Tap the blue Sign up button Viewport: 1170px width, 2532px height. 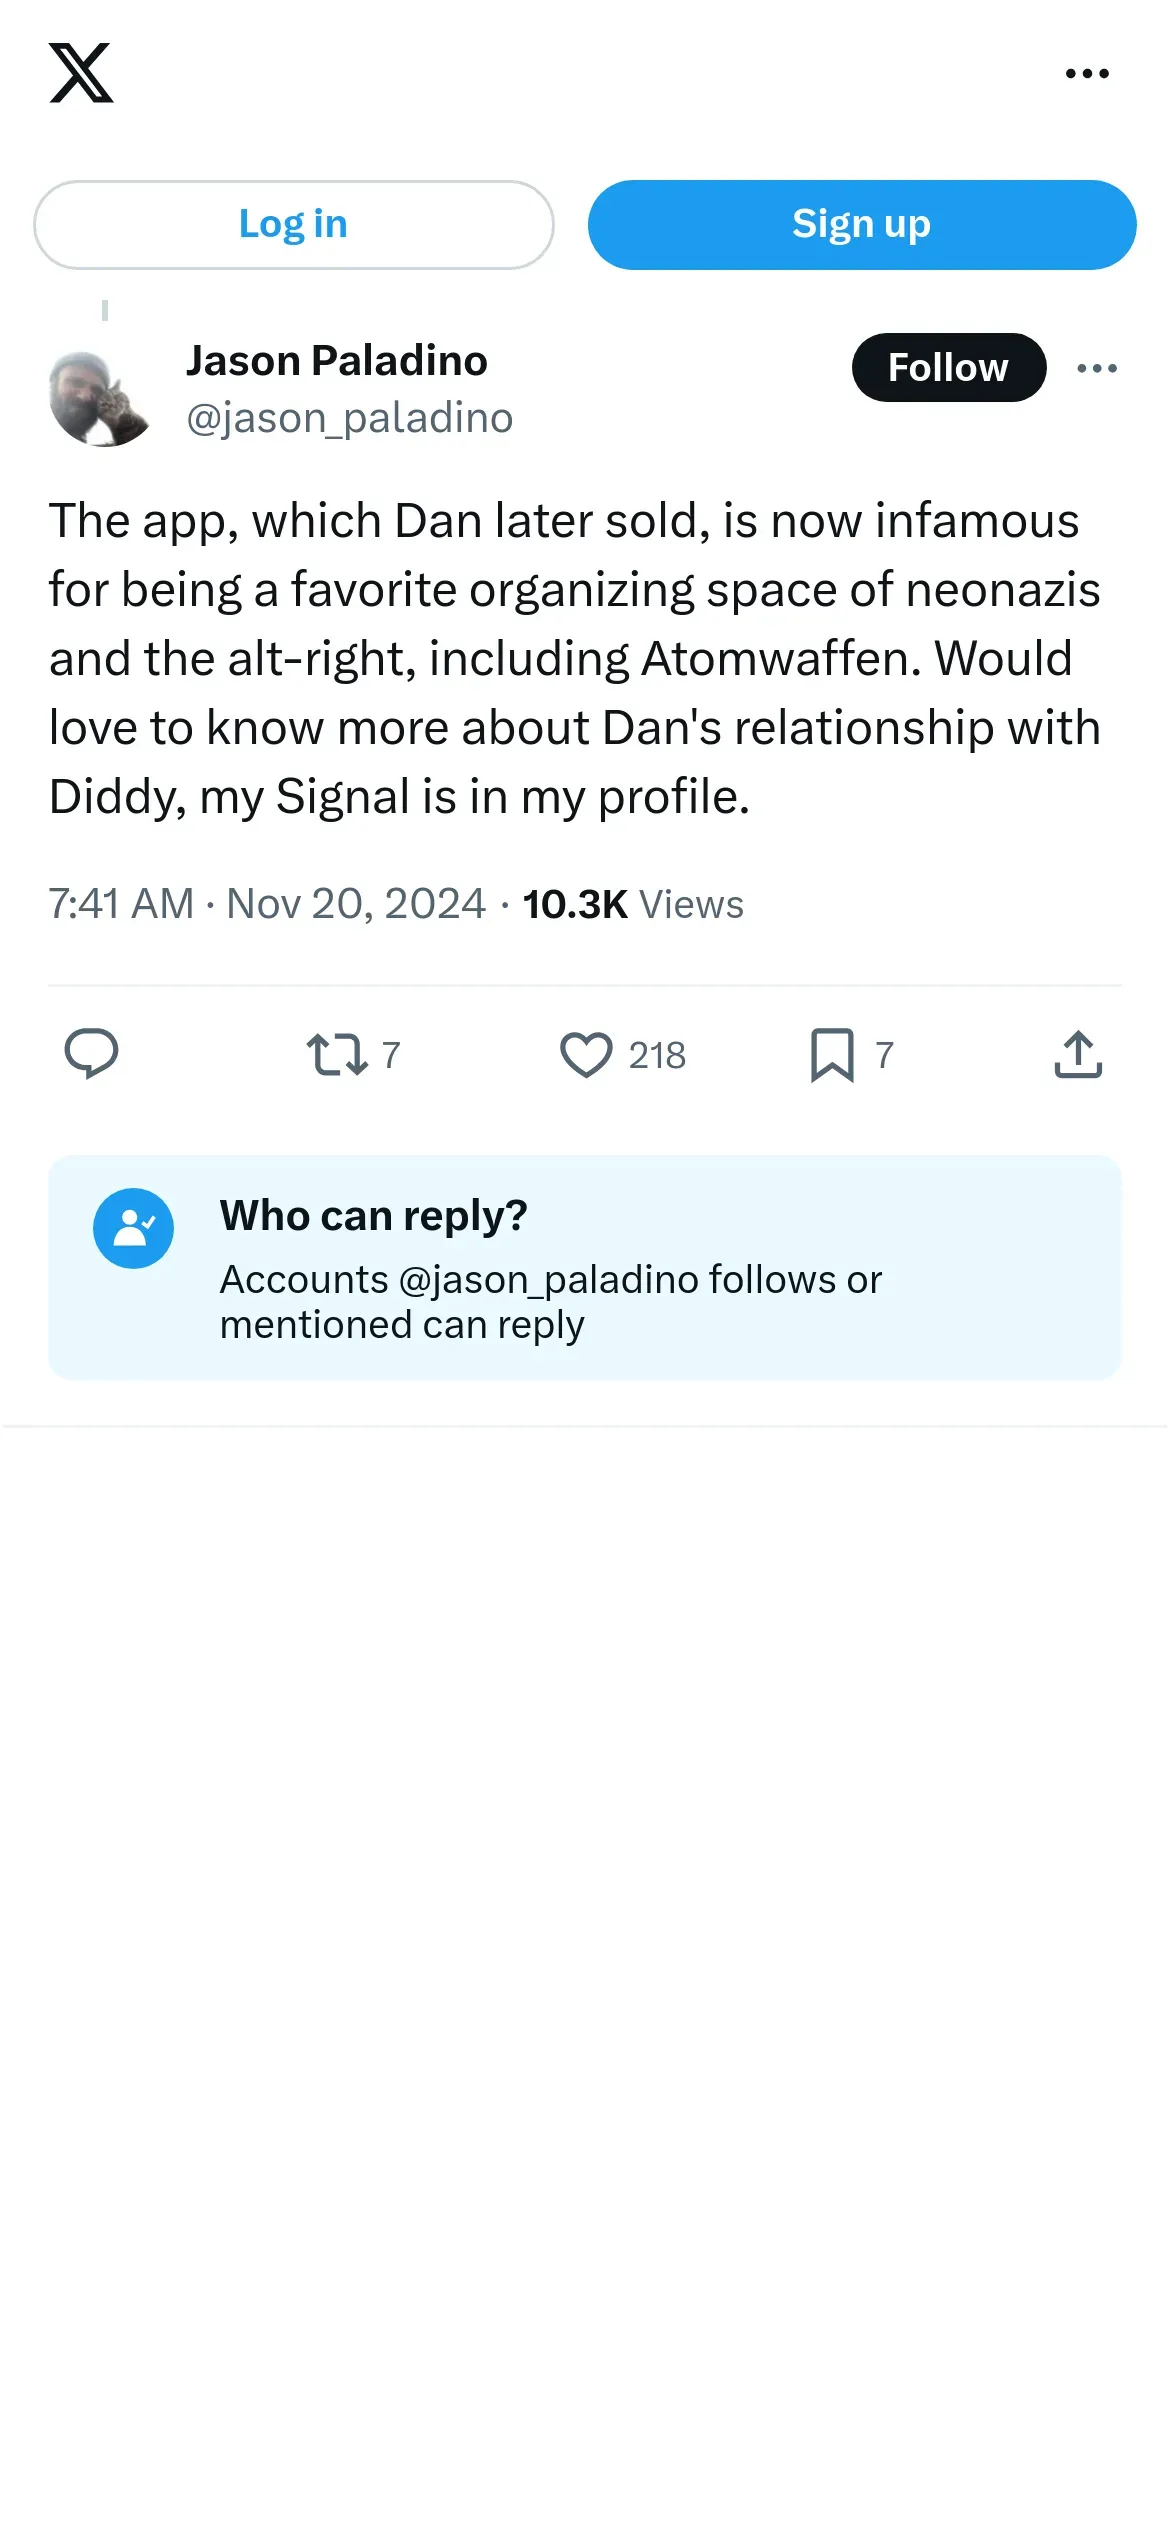(x=861, y=225)
